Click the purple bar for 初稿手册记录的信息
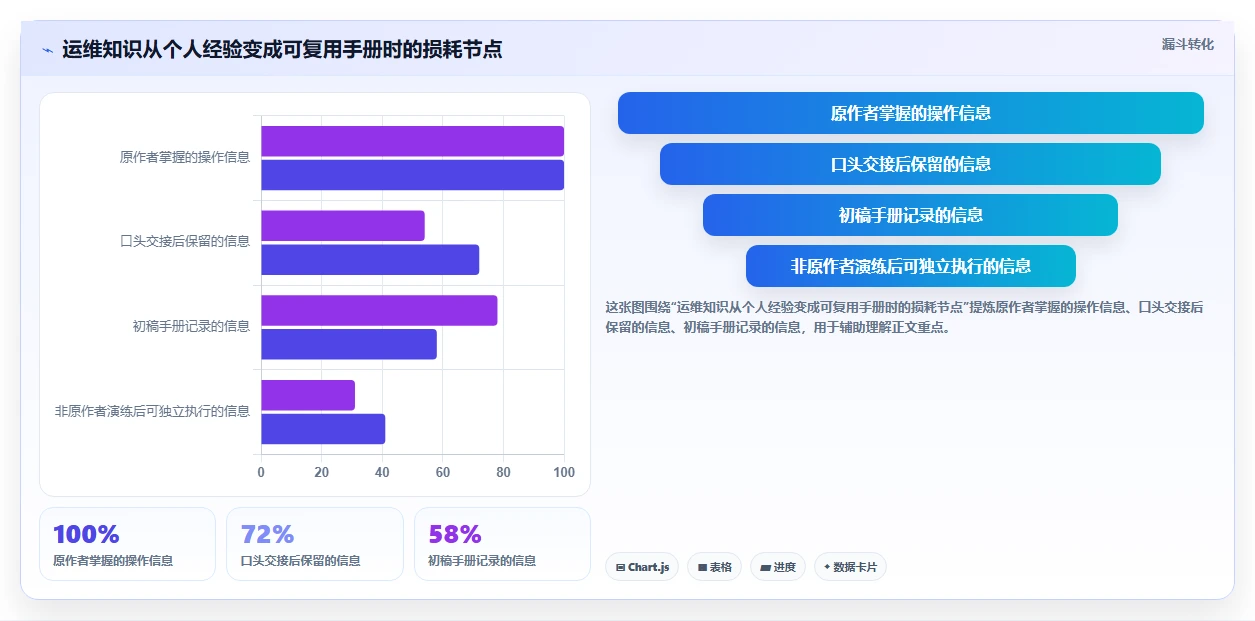This screenshot has width=1255, height=621. pos(379,311)
